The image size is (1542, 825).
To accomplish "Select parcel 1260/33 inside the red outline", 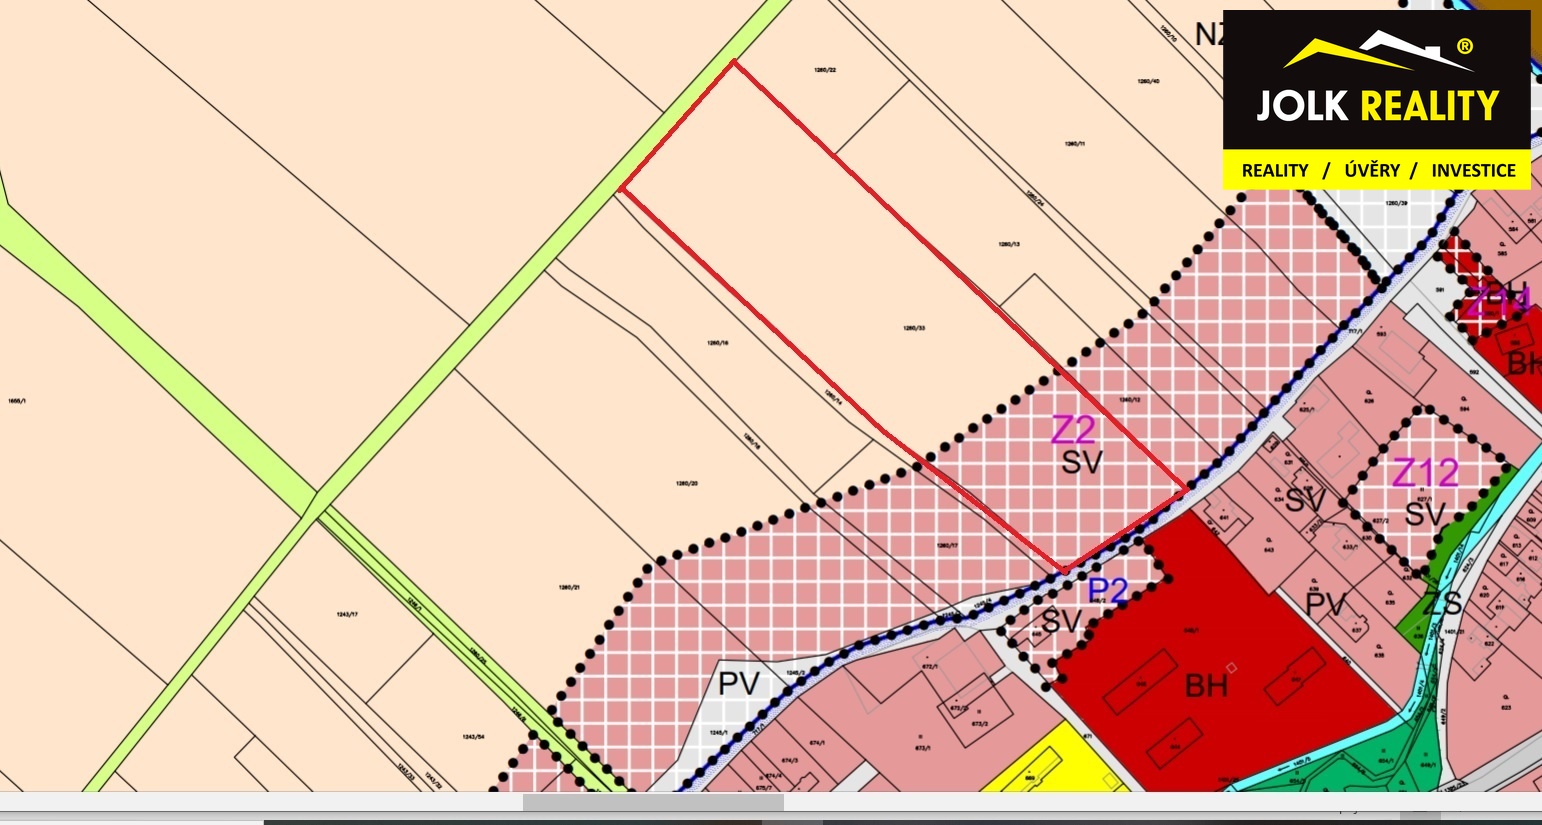I will [x=913, y=327].
